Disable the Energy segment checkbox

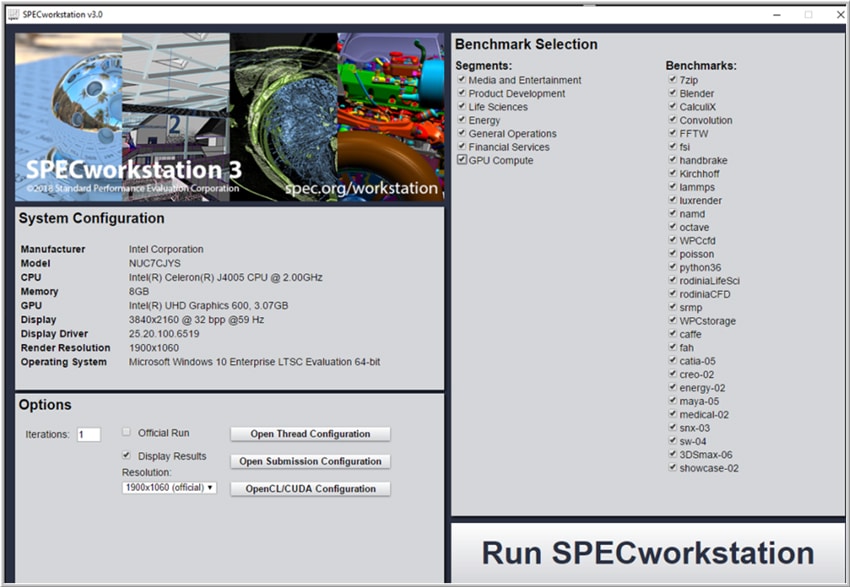[x=462, y=120]
